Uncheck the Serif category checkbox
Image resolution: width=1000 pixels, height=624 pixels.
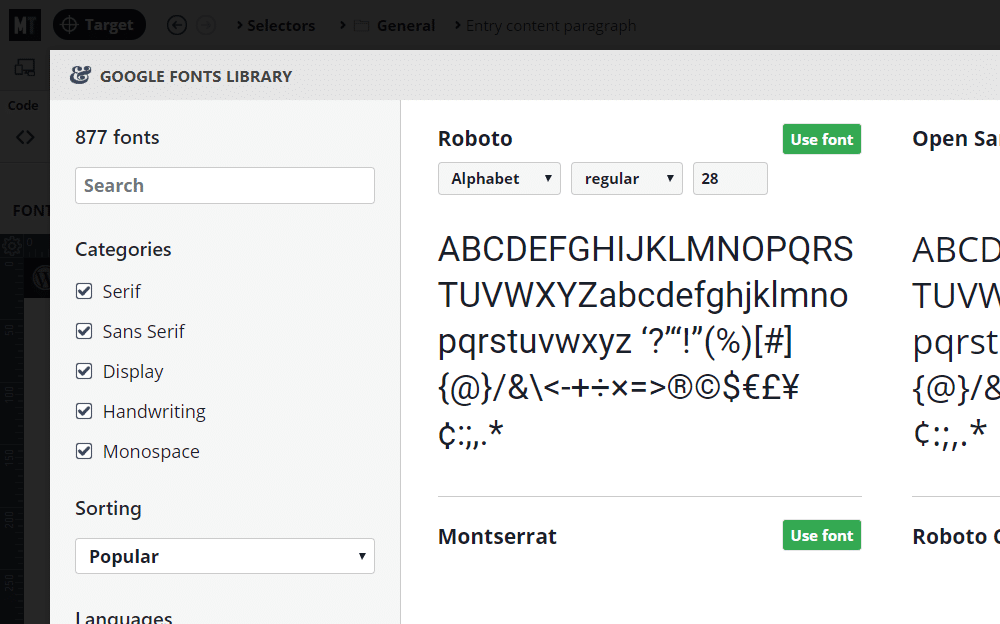pyautogui.click(x=84, y=291)
